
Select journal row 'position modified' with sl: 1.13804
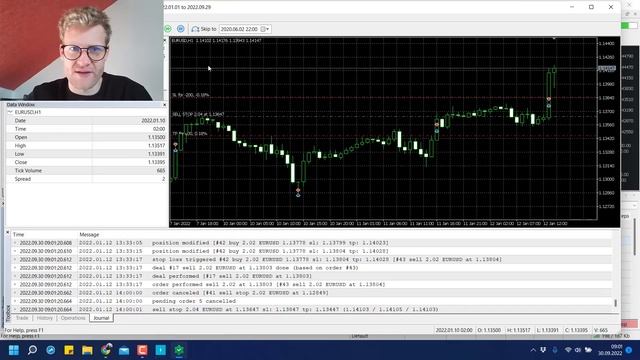pos(312,251)
